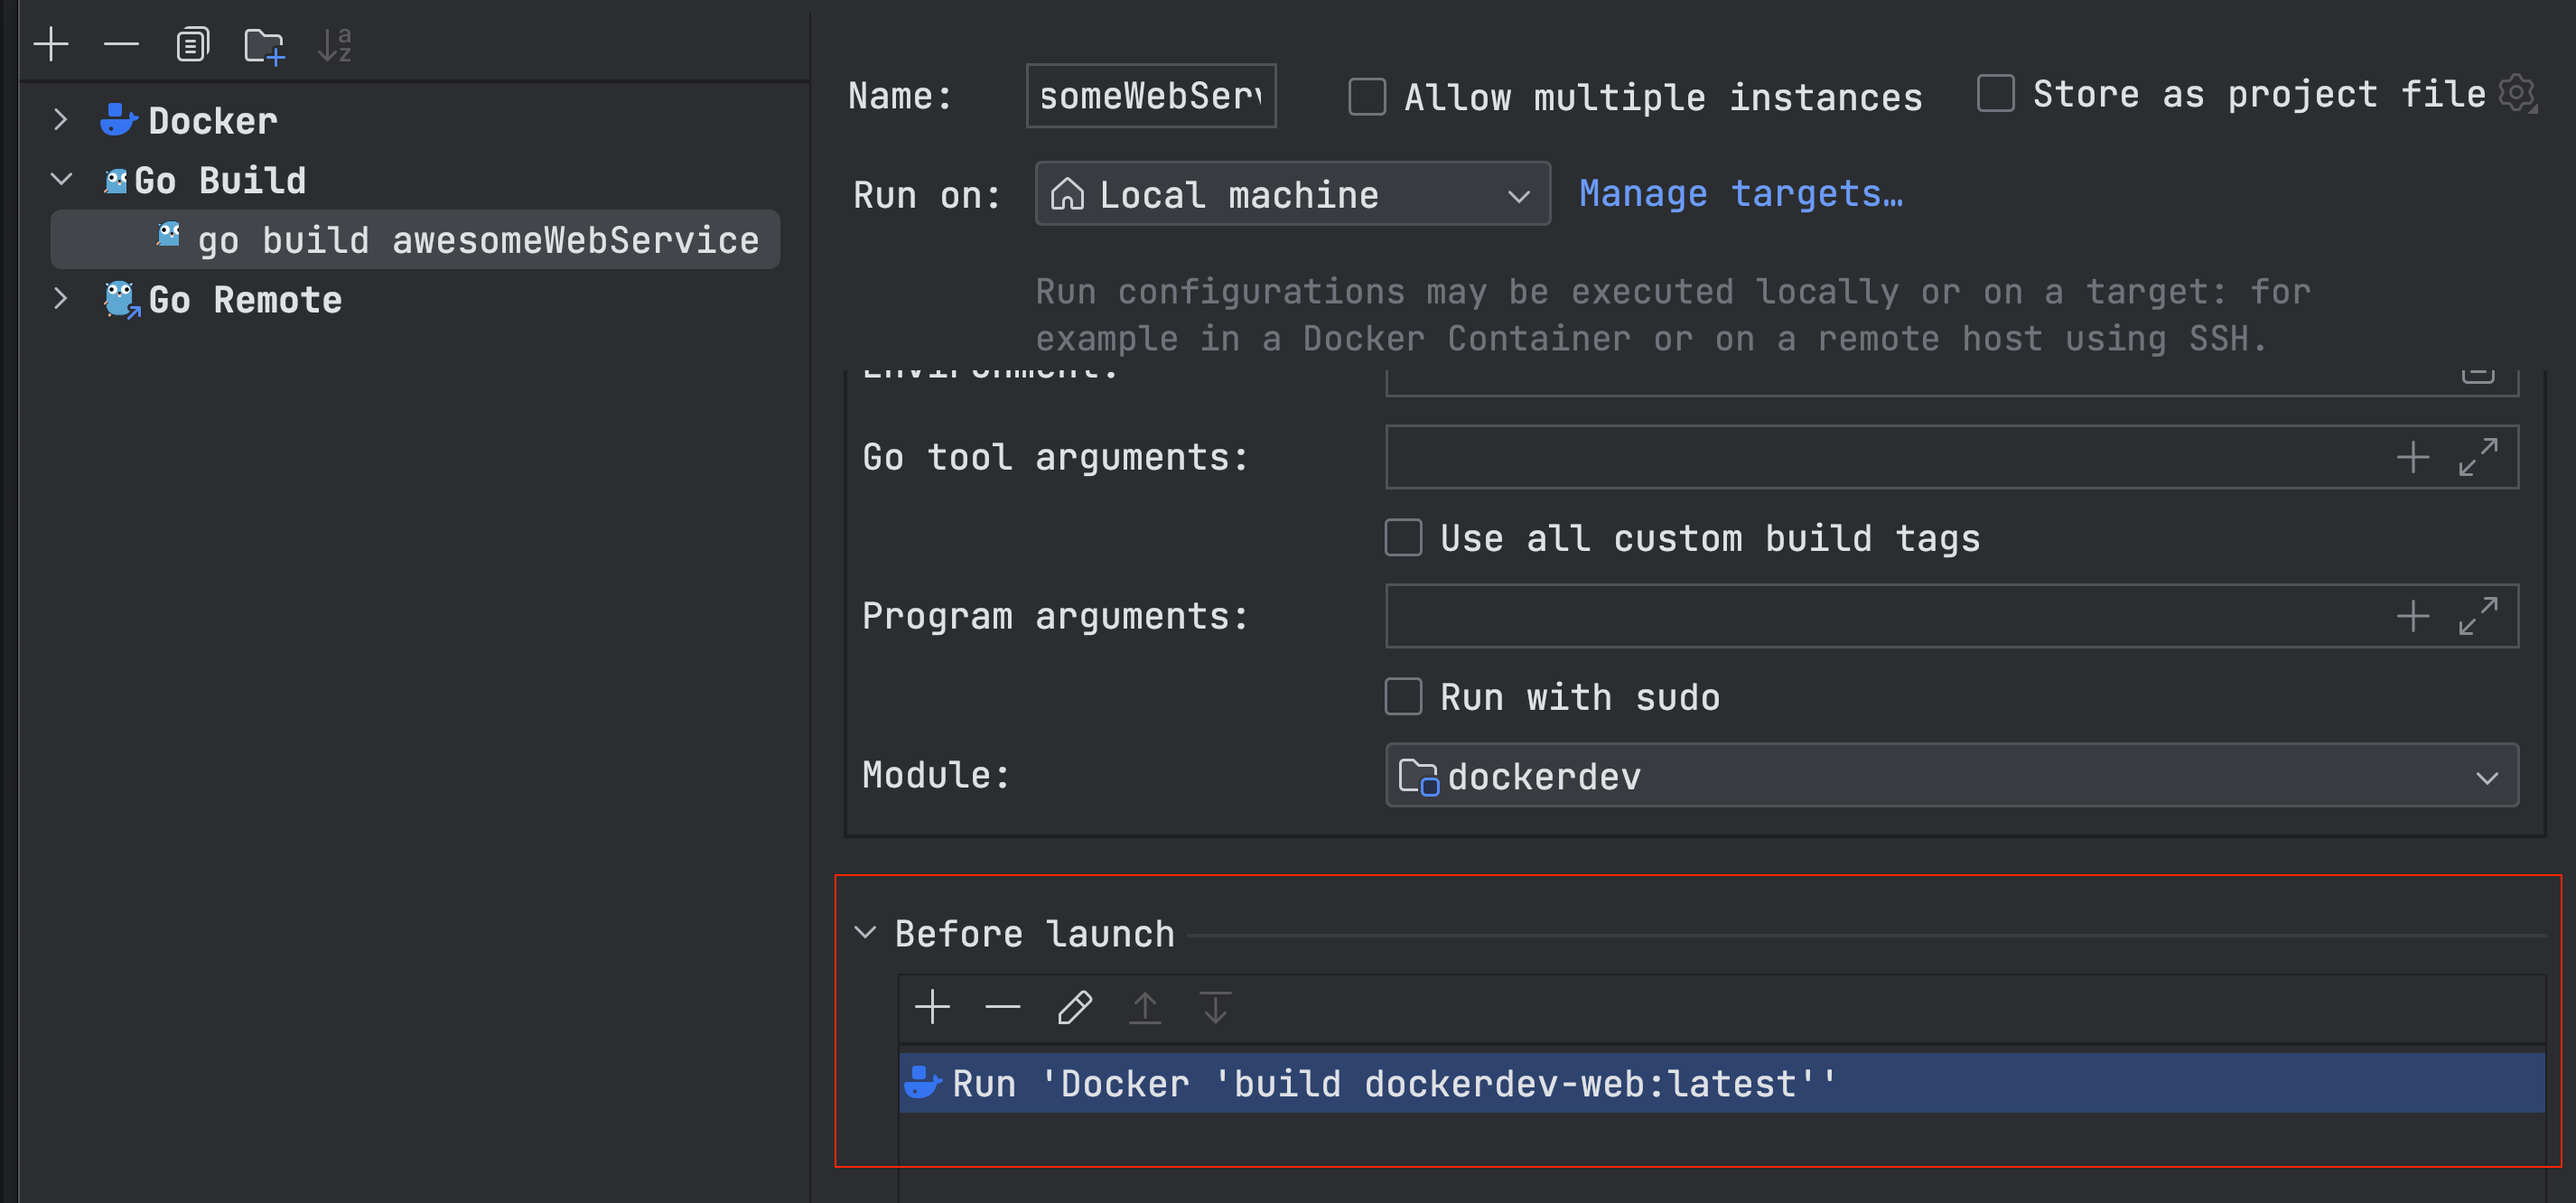Viewport: 2576px width, 1203px height.
Task: Select go build awesomeWebService configuration
Action: [477, 240]
